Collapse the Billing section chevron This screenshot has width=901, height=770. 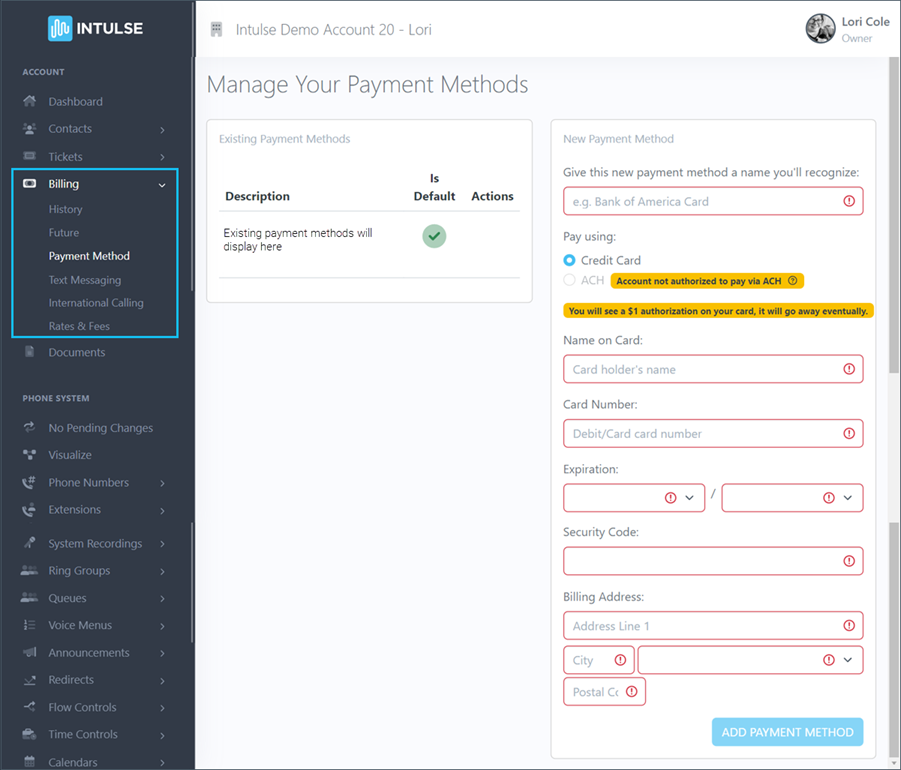(x=162, y=185)
